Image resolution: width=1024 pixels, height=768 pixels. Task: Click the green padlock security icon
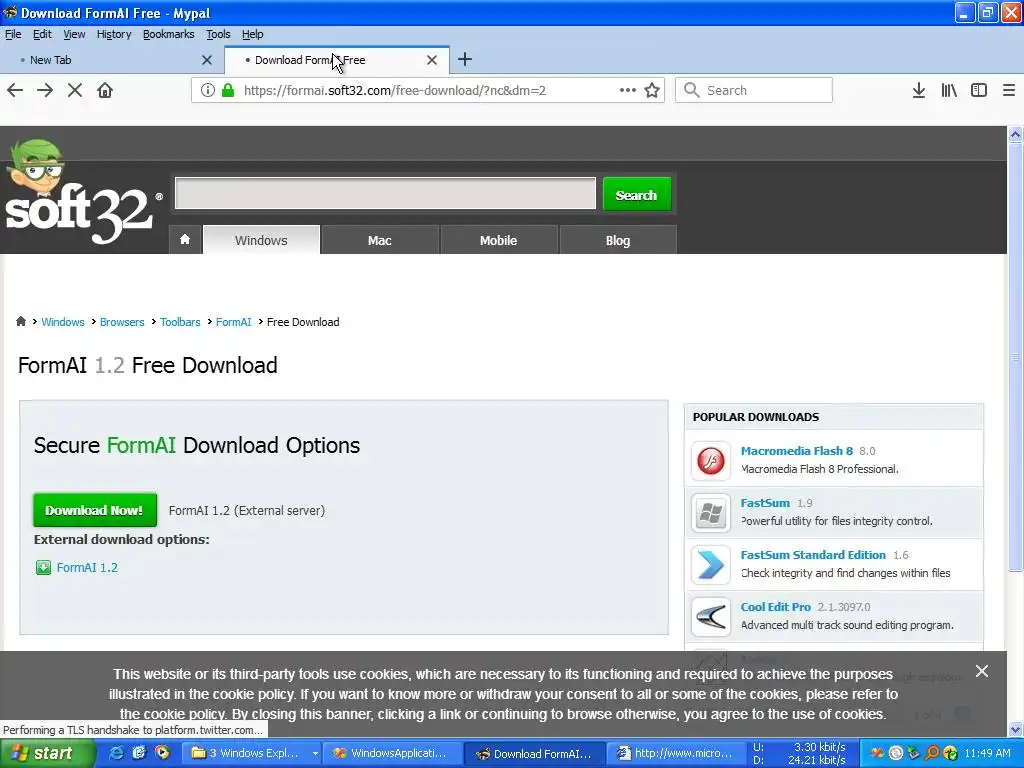pyautogui.click(x=228, y=90)
